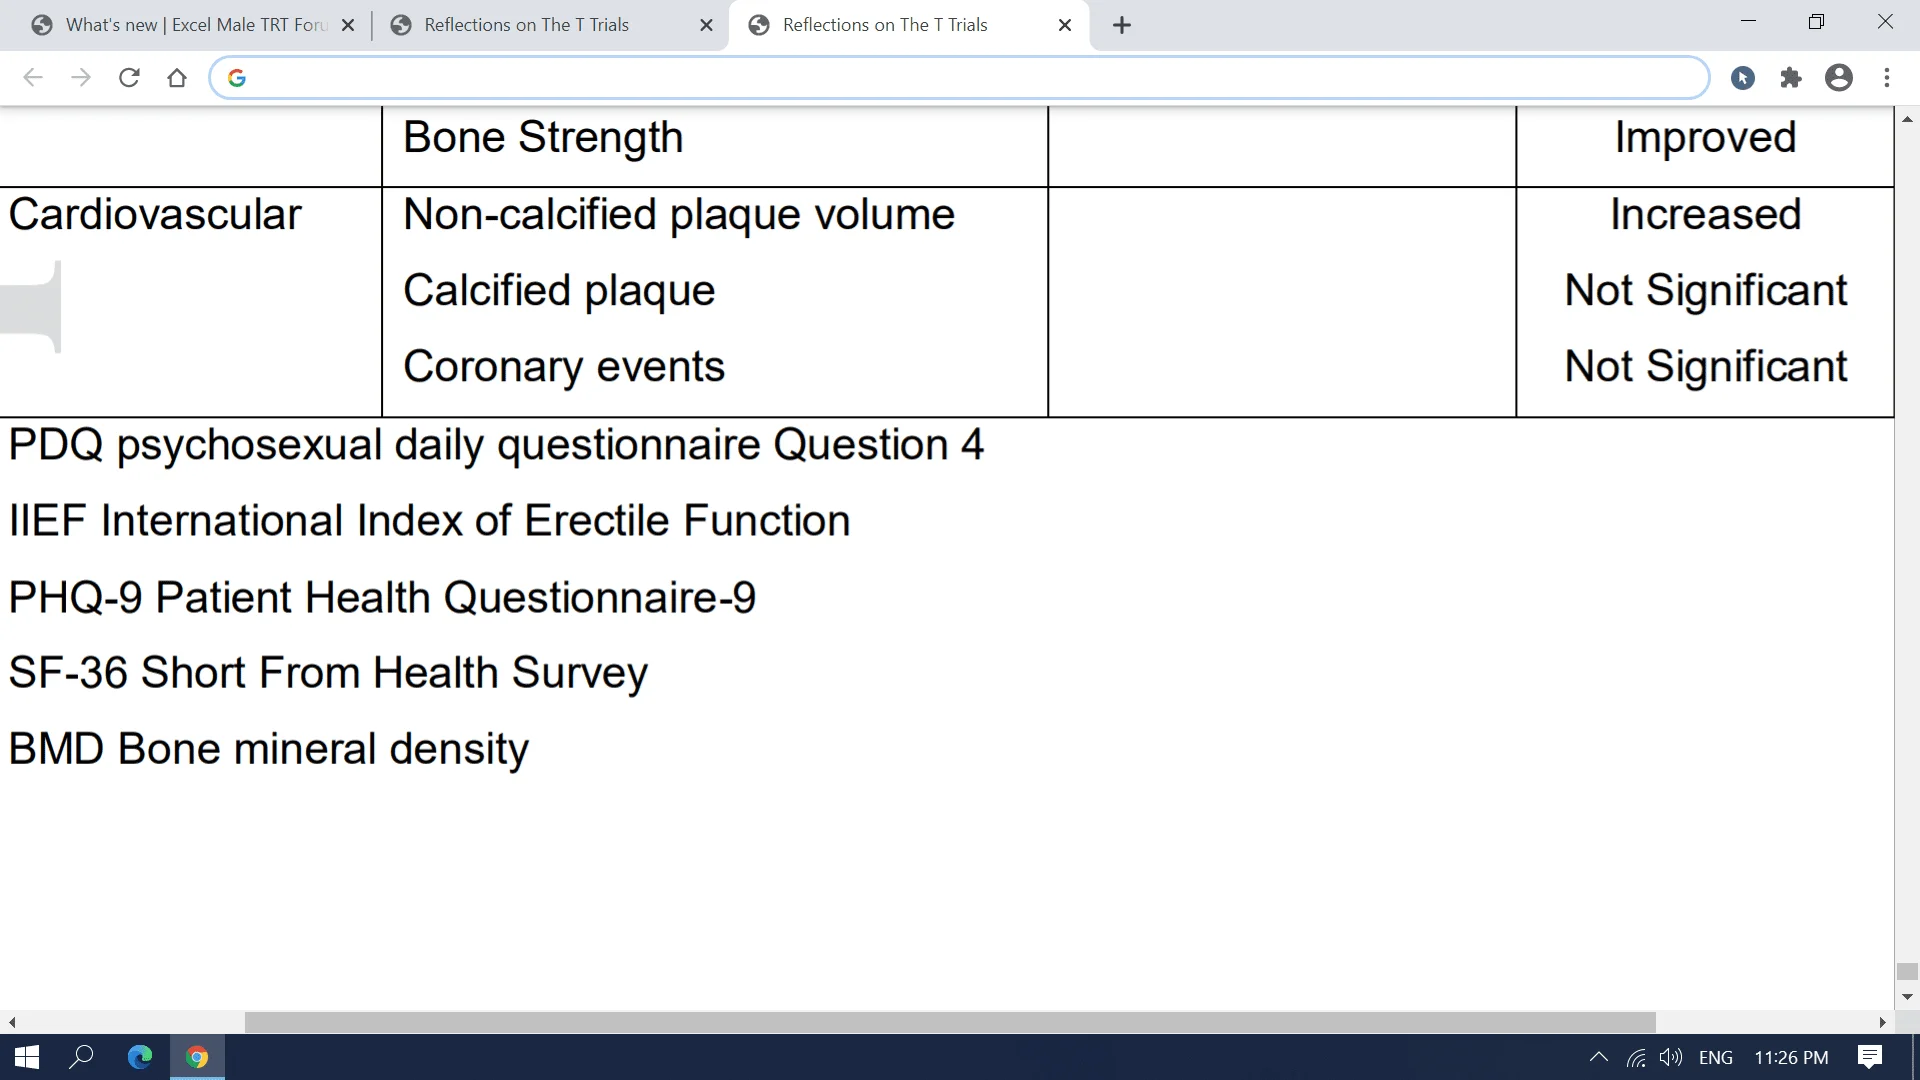Viewport: 1920px width, 1080px height.
Task: Open a new browser tab
Action: click(x=1120, y=24)
